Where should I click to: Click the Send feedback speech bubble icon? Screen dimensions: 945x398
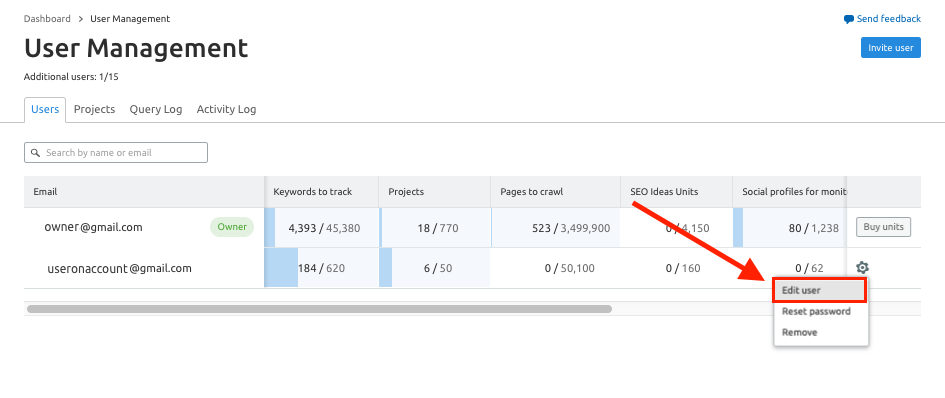click(x=849, y=19)
